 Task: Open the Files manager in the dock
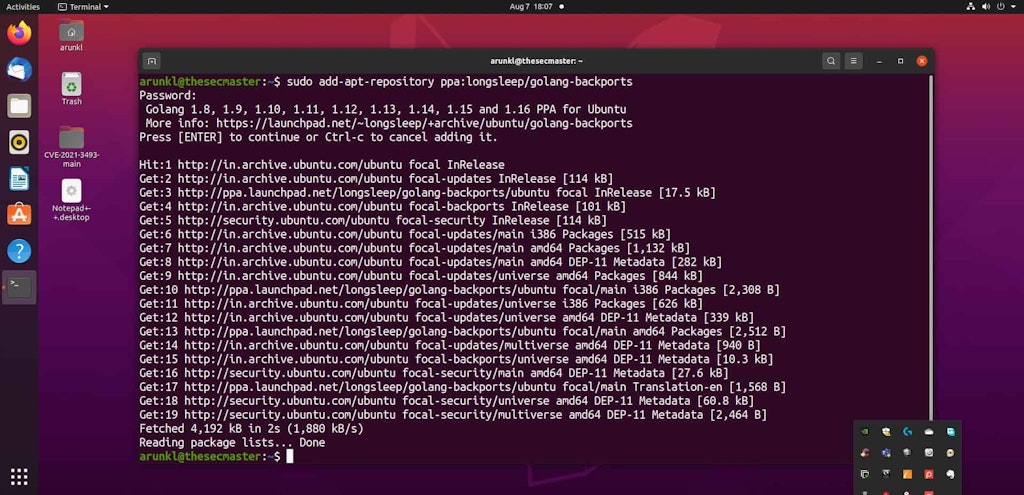(x=19, y=106)
